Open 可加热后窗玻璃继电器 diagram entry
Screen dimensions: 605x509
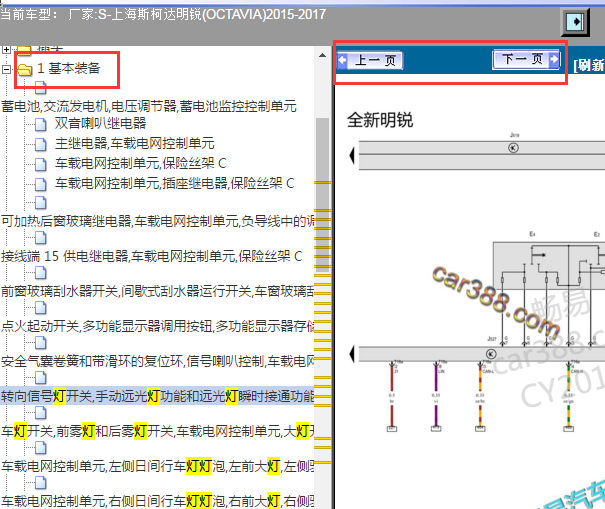[157, 221]
